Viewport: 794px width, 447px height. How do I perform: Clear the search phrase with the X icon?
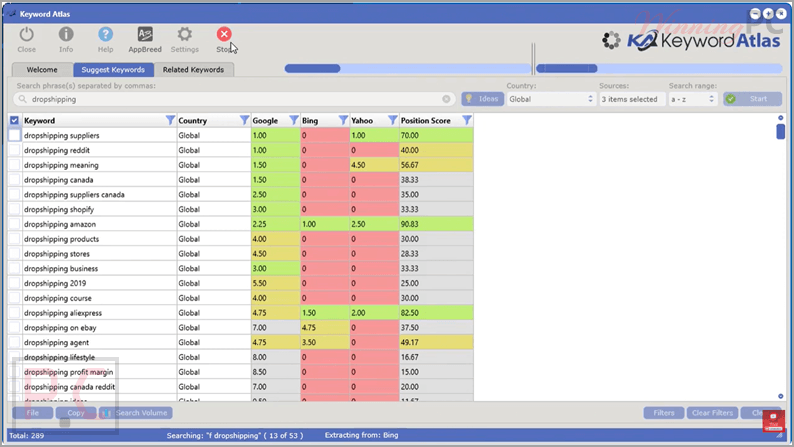click(446, 99)
